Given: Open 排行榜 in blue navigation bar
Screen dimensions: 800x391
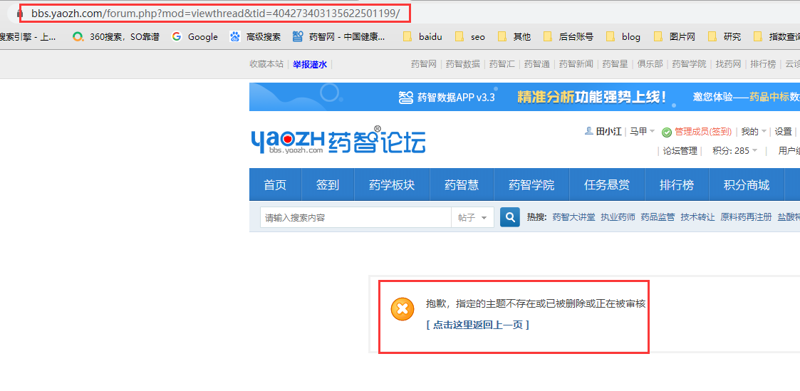Looking at the screenshot, I should [x=677, y=185].
